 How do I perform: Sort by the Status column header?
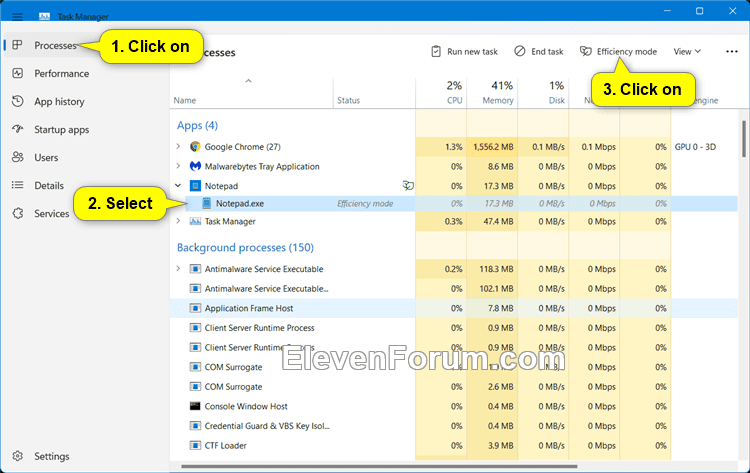point(348,100)
